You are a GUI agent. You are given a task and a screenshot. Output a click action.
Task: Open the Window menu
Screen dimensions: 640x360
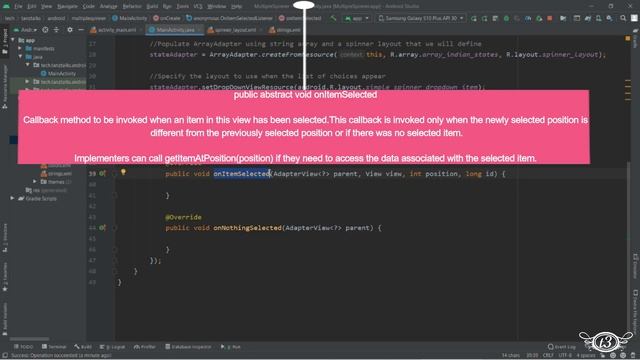216,6
